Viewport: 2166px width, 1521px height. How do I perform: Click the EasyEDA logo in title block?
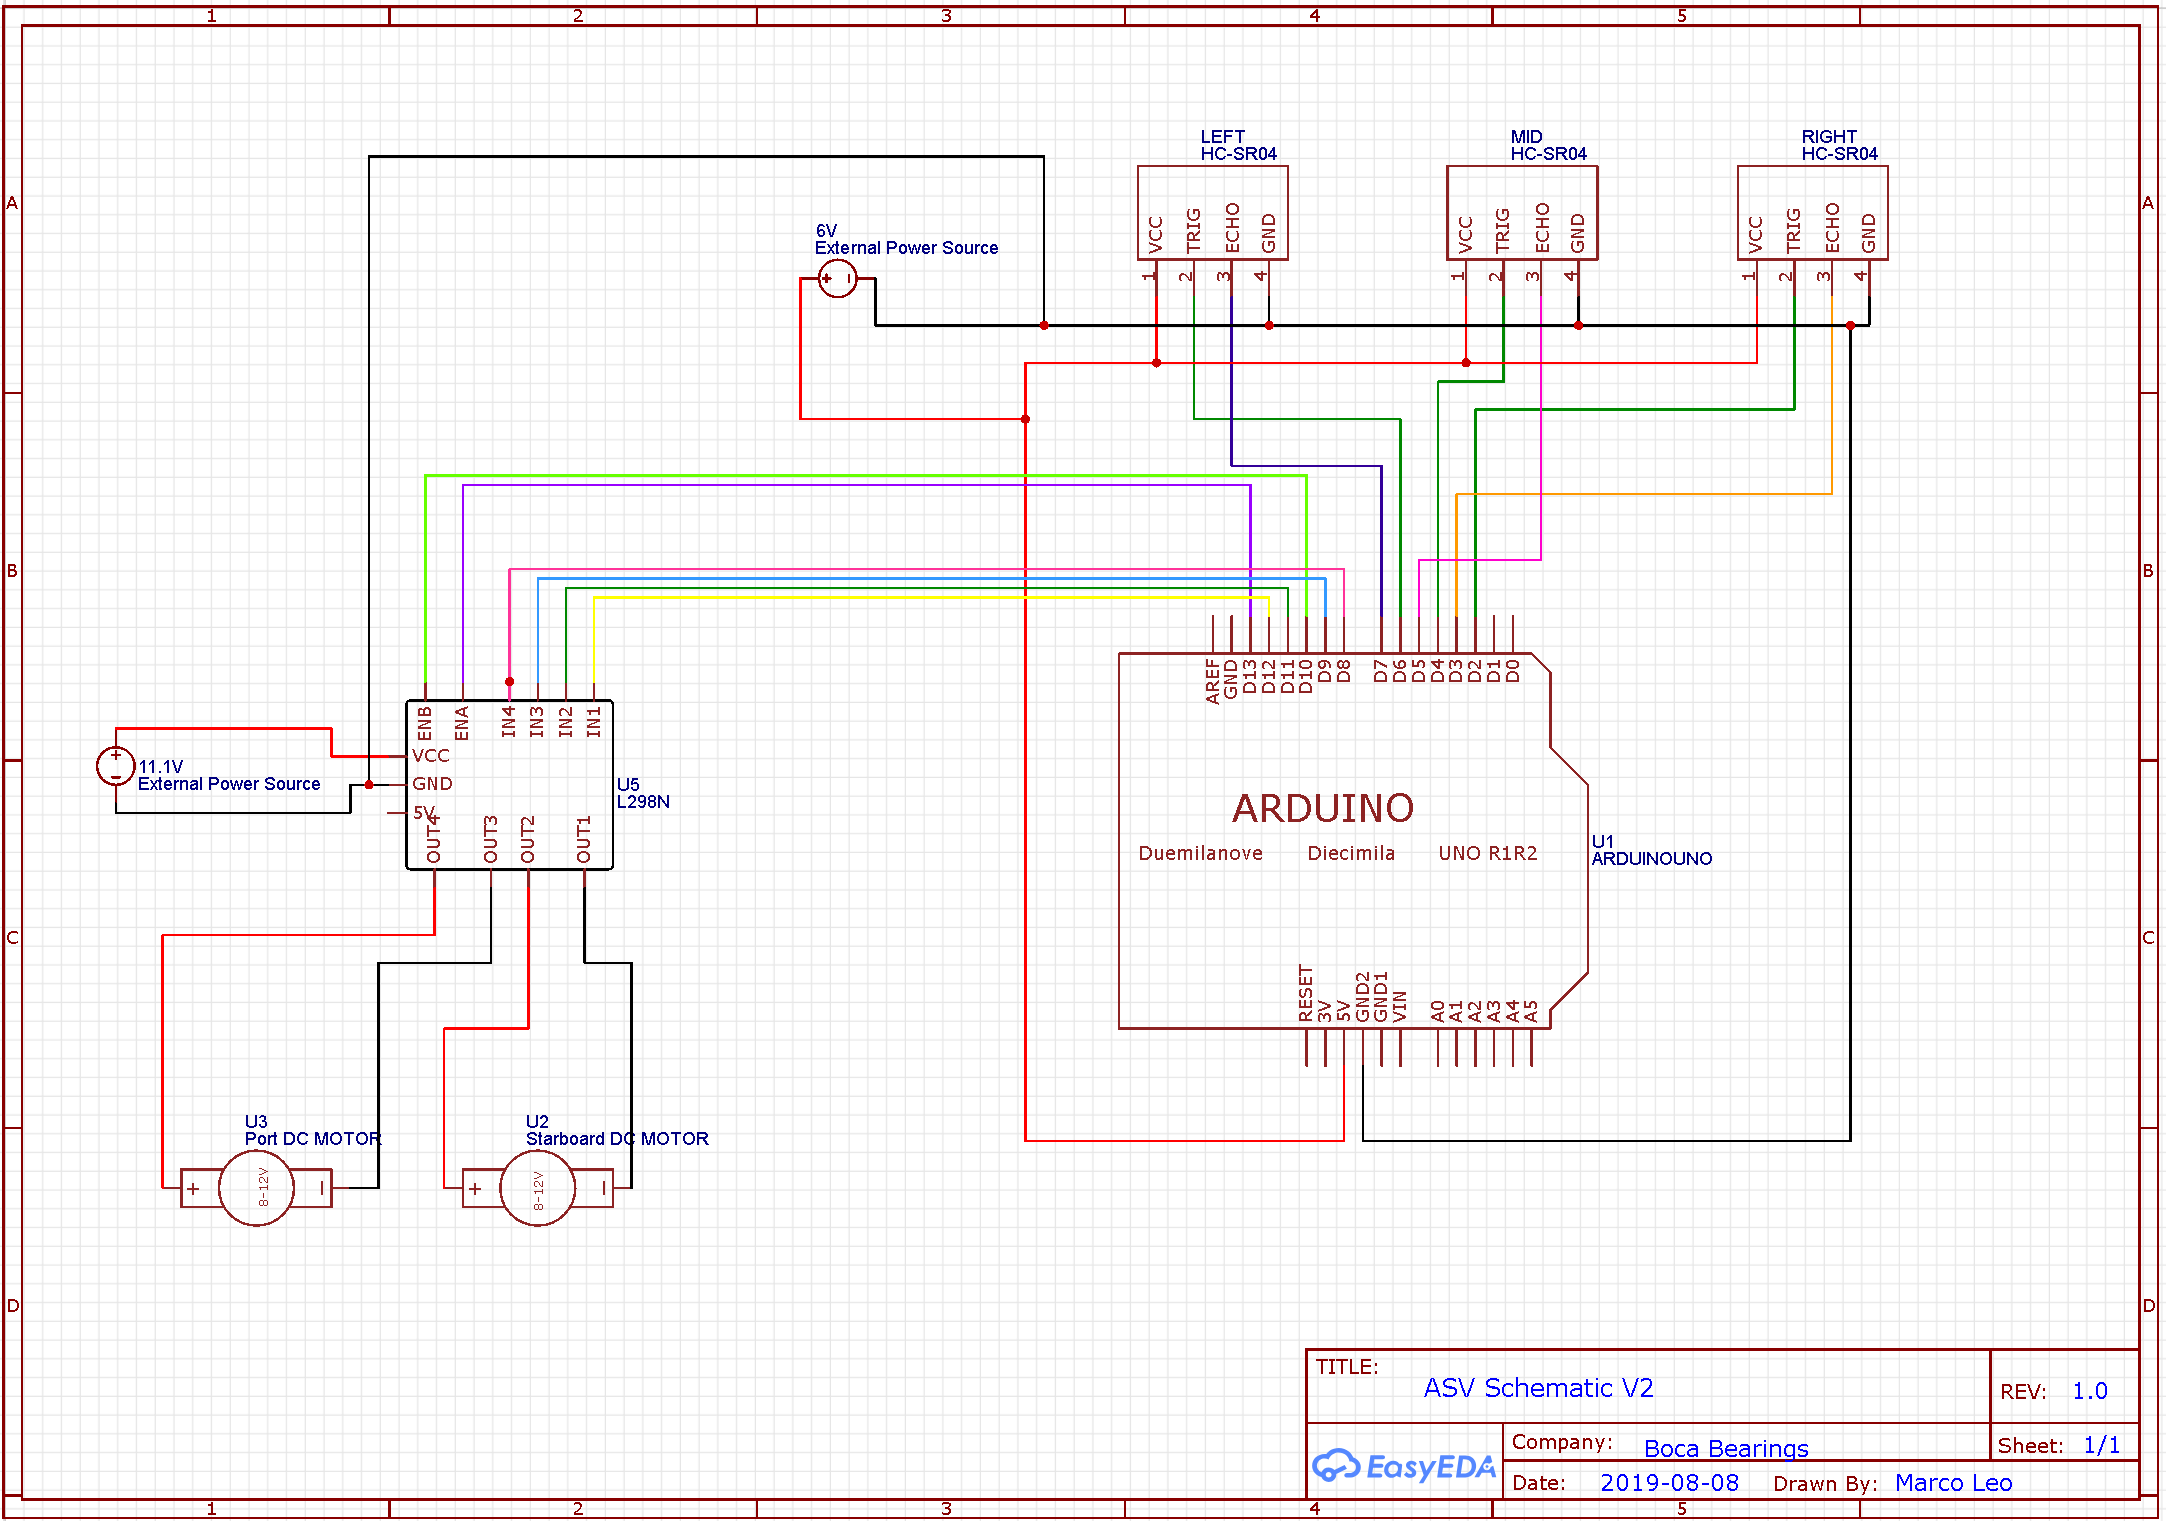pyautogui.click(x=1404, y=1466)
